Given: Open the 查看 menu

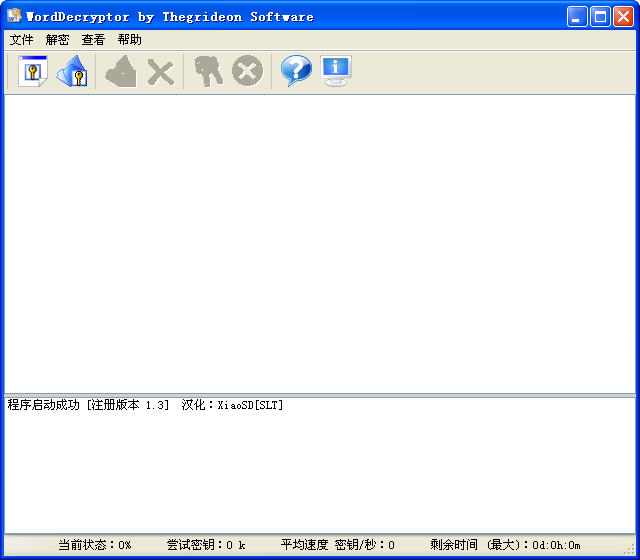Looking at the screenshot, I should (x=93, y=40).
